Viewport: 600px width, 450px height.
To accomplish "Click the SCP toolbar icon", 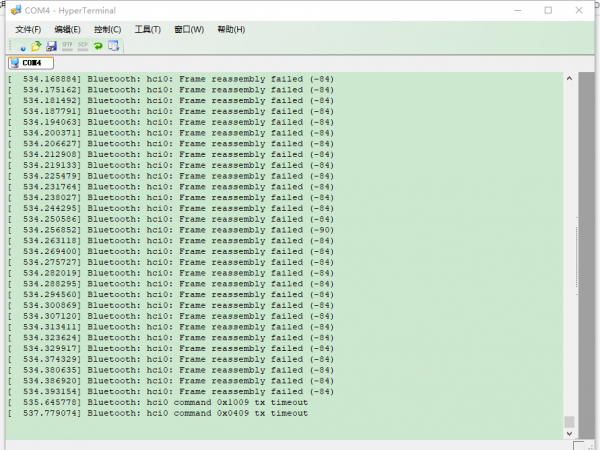I will pos(82,46).
